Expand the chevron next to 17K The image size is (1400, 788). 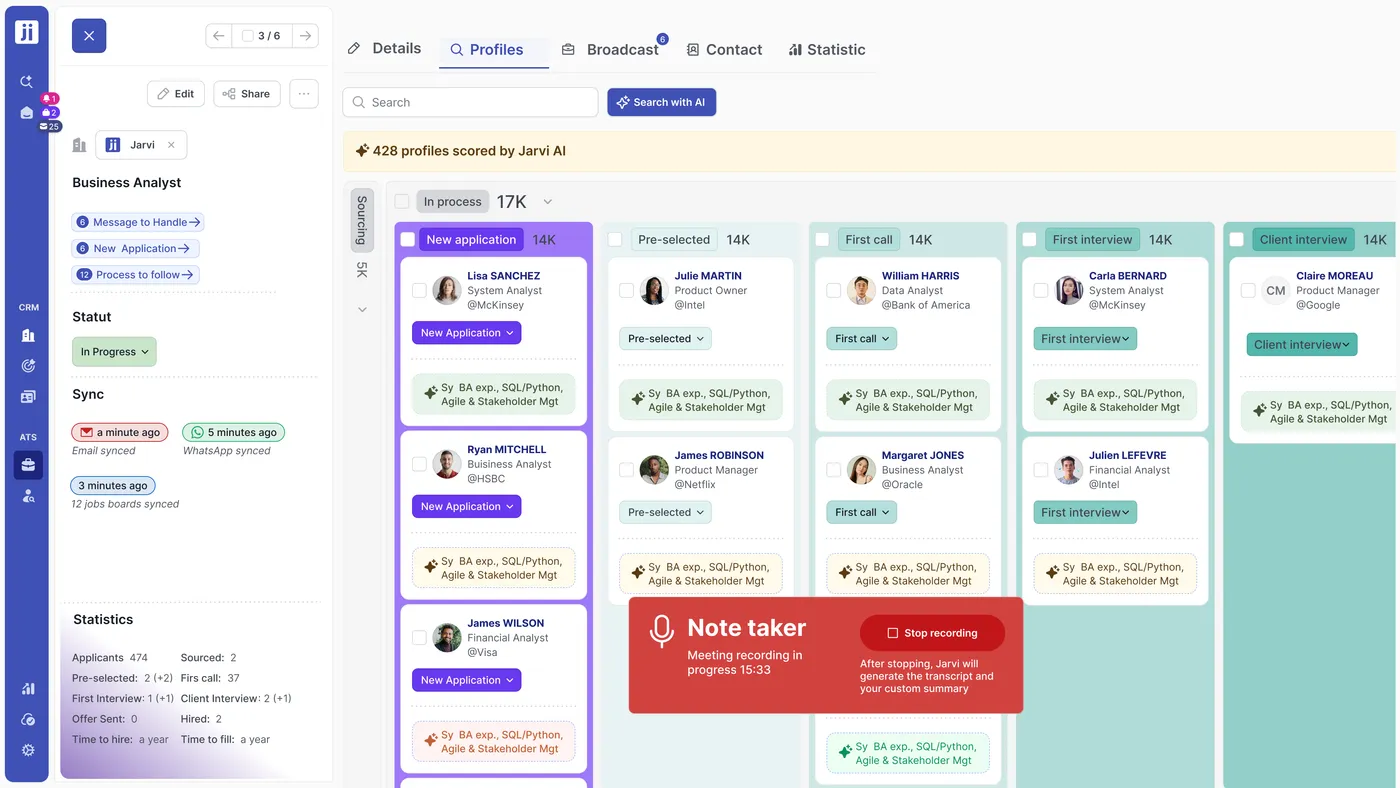point(547,202)
